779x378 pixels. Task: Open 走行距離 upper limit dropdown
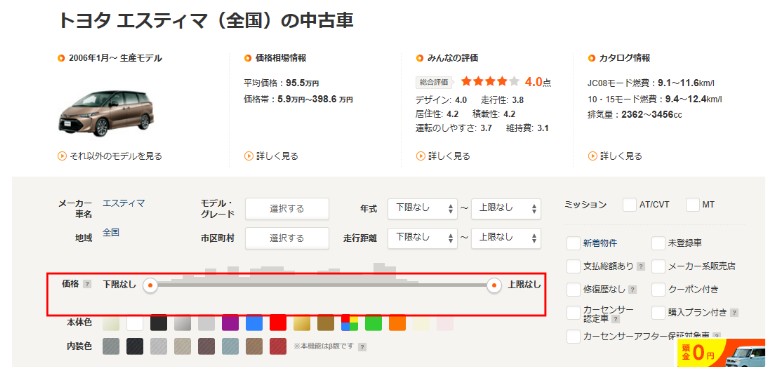coord(506,238)
